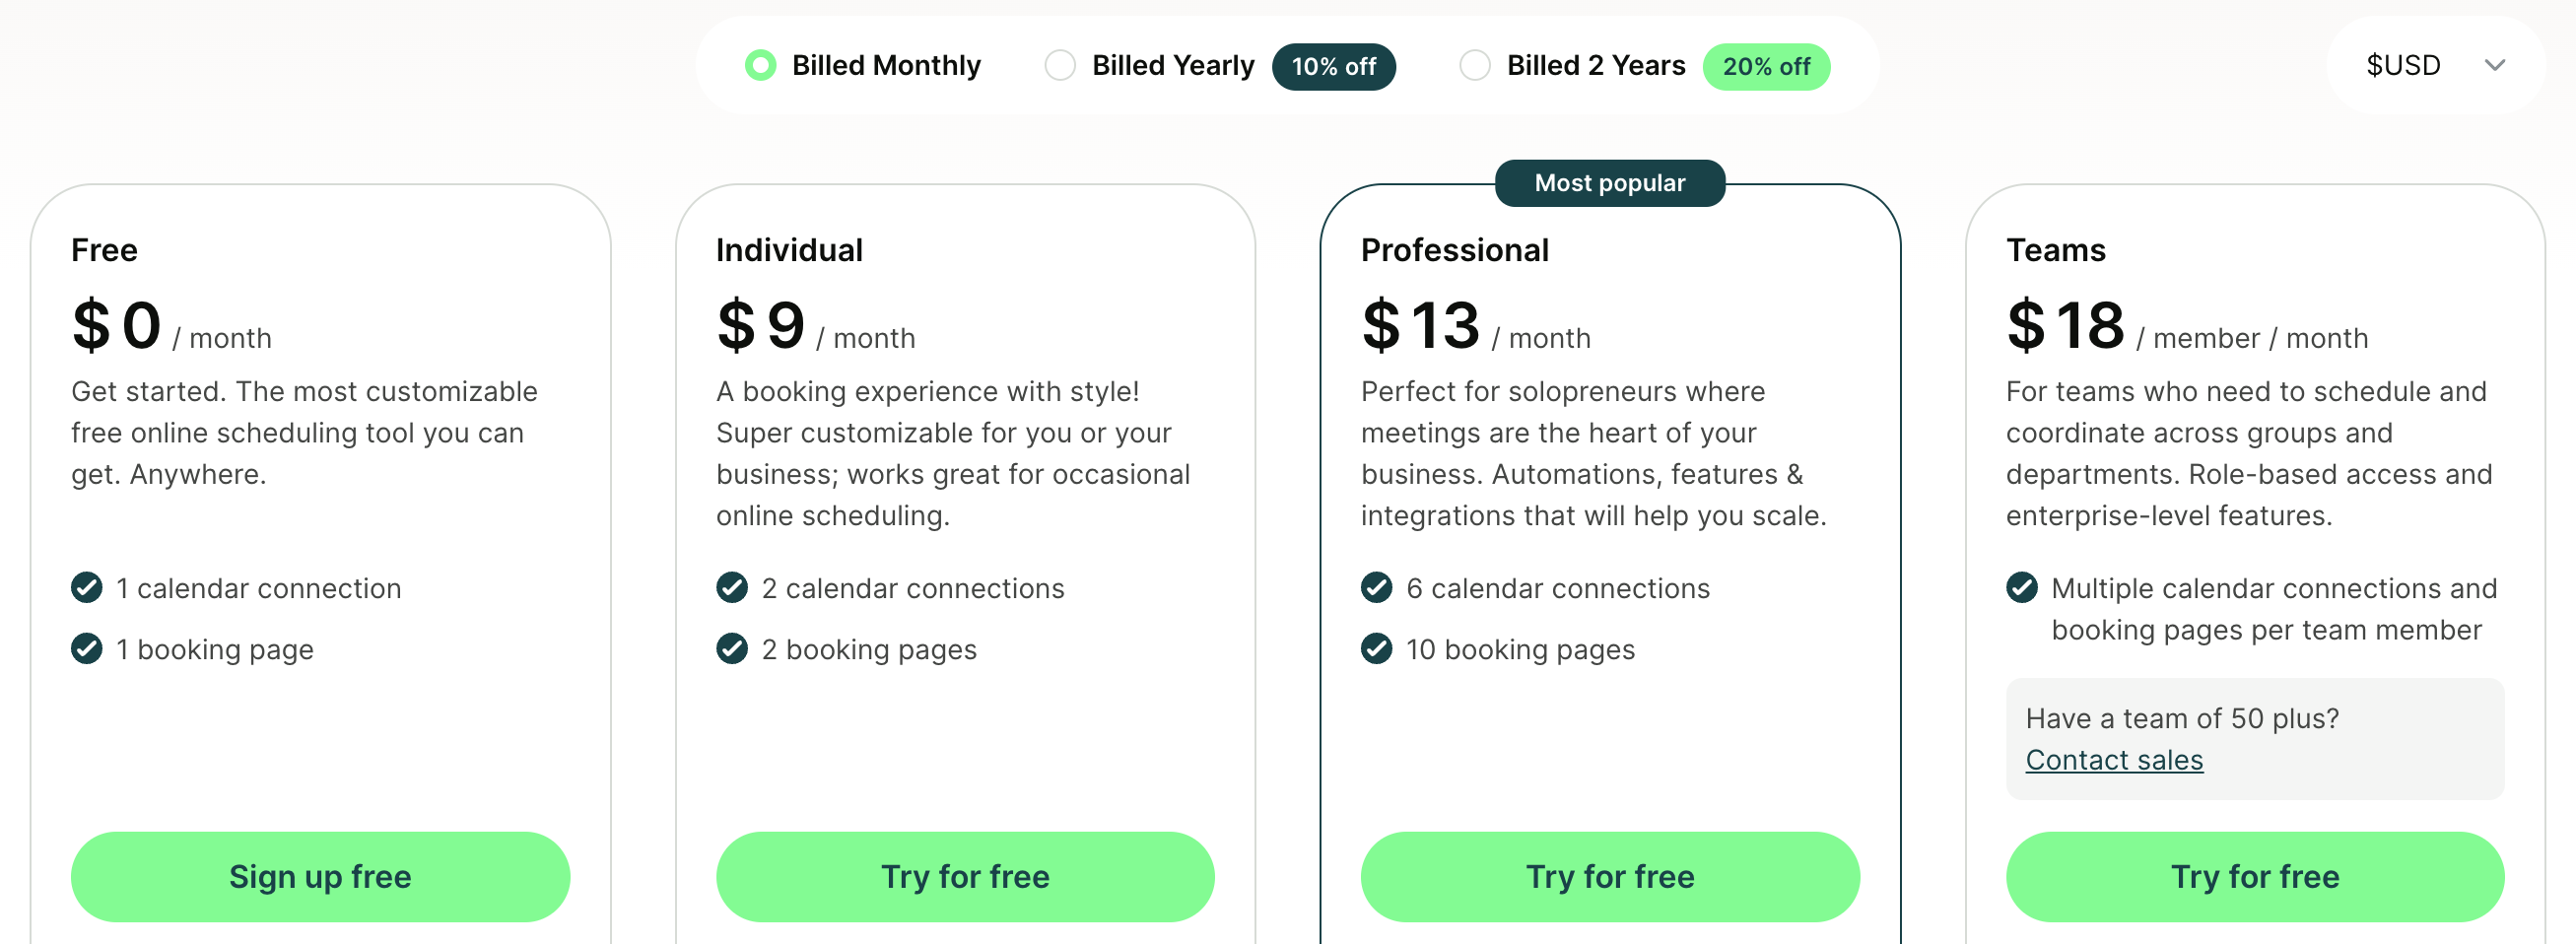The image size is (2576, 944).
Task: Open the Contact sales link
Action: pyautogui.click(x=2113, y=760)
